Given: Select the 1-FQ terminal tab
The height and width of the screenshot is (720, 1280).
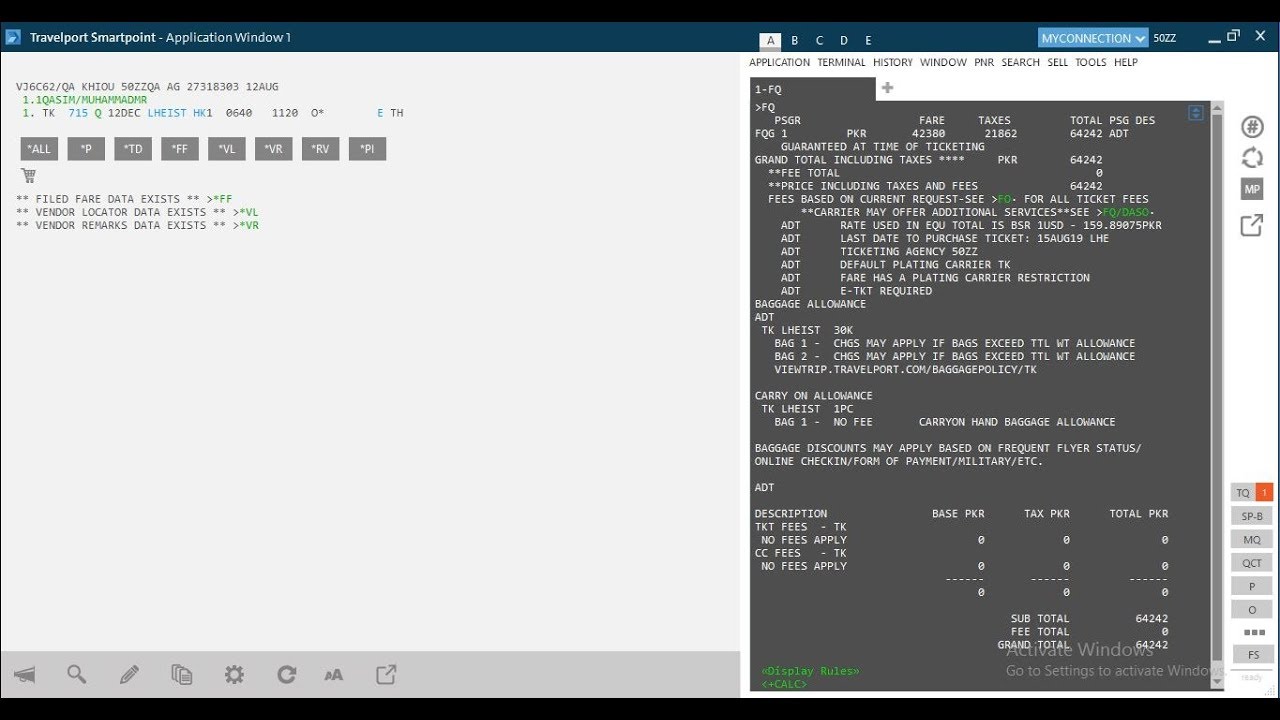Looking at the screenshot, I should 812,89.
